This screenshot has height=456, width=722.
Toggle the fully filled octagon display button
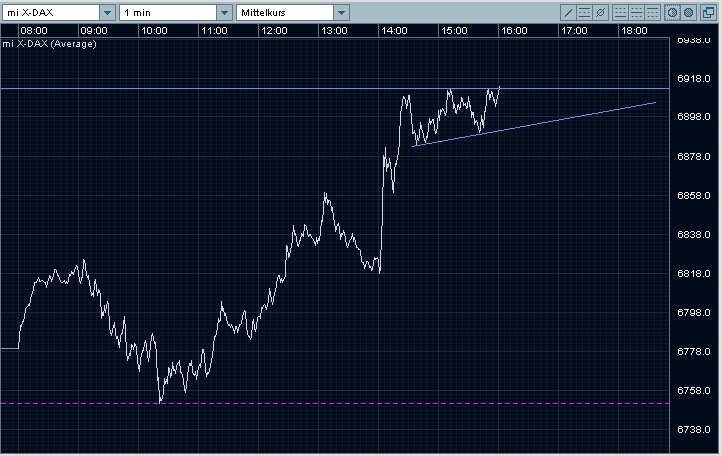(x=688, y=12)
